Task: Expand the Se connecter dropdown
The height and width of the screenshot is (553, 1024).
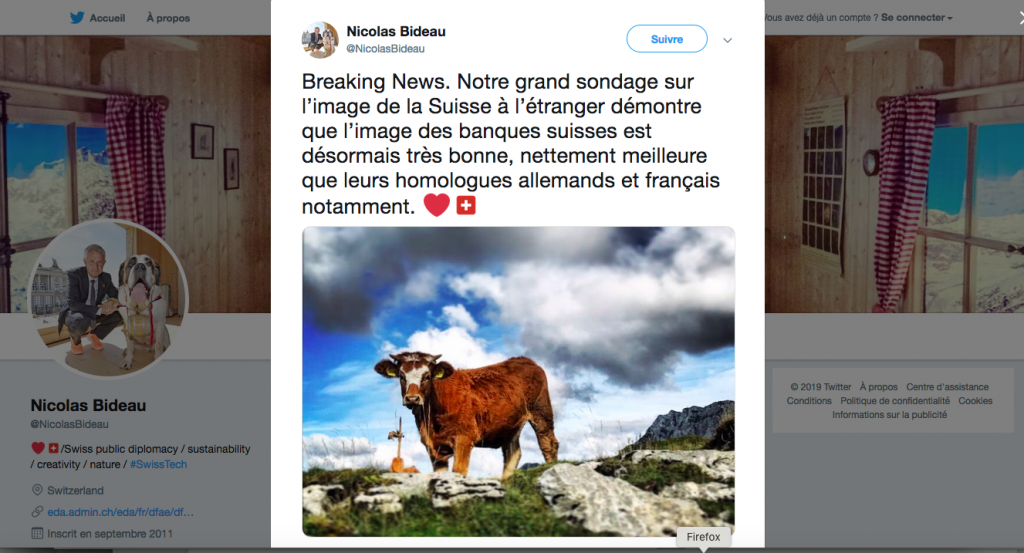Action: pos(916,18)
